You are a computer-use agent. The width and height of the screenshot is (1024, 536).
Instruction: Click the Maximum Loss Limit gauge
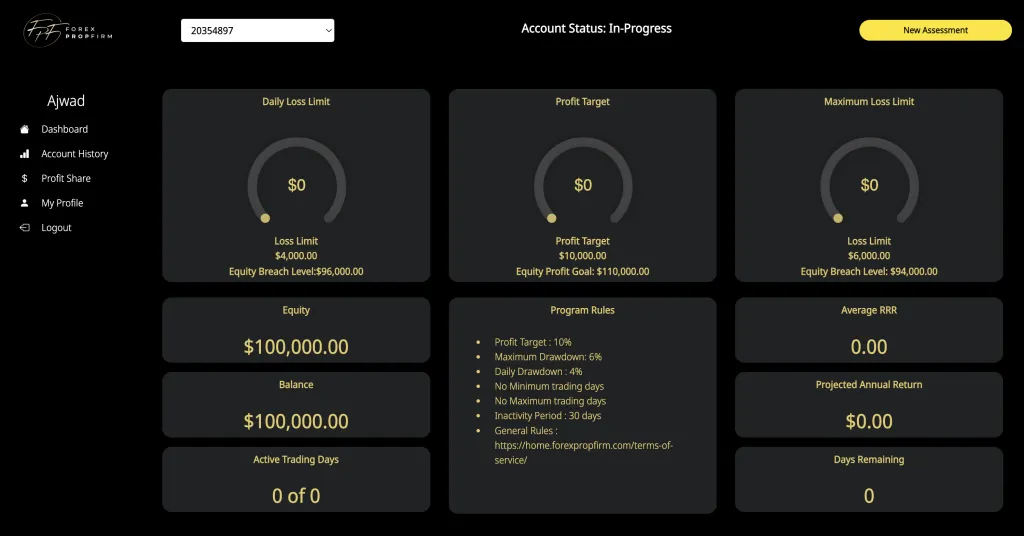tap(869, 181)
